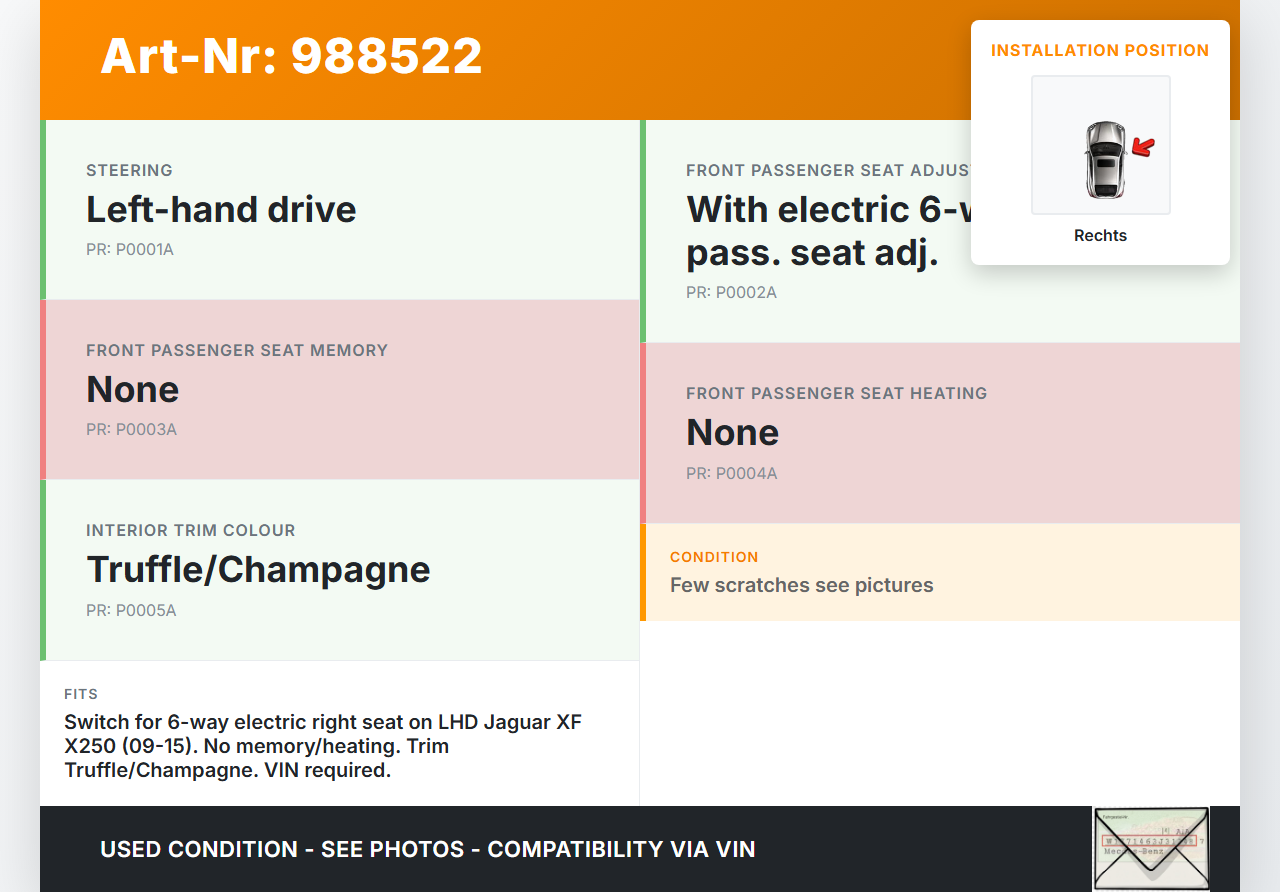This screenshot has width=1280, height=892.
Task: Click the Rechts position label
Action: 1100,236
